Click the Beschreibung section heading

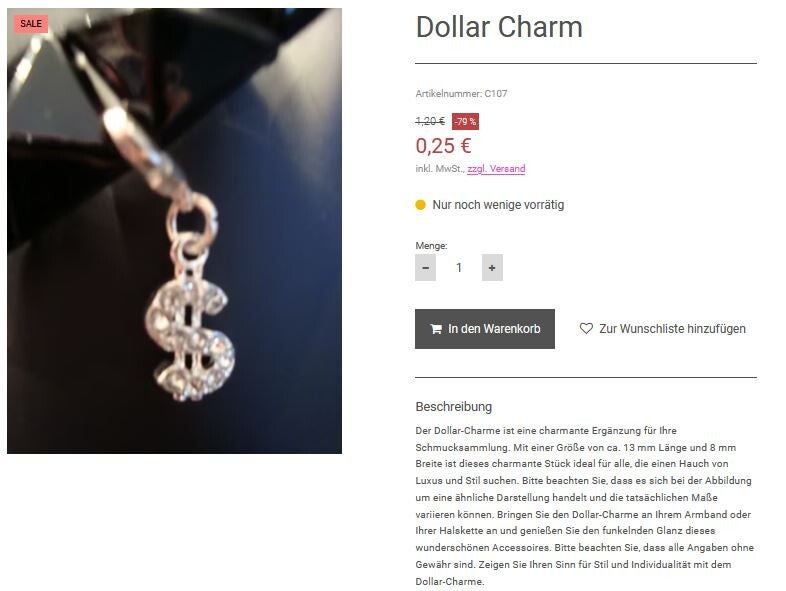454,407
